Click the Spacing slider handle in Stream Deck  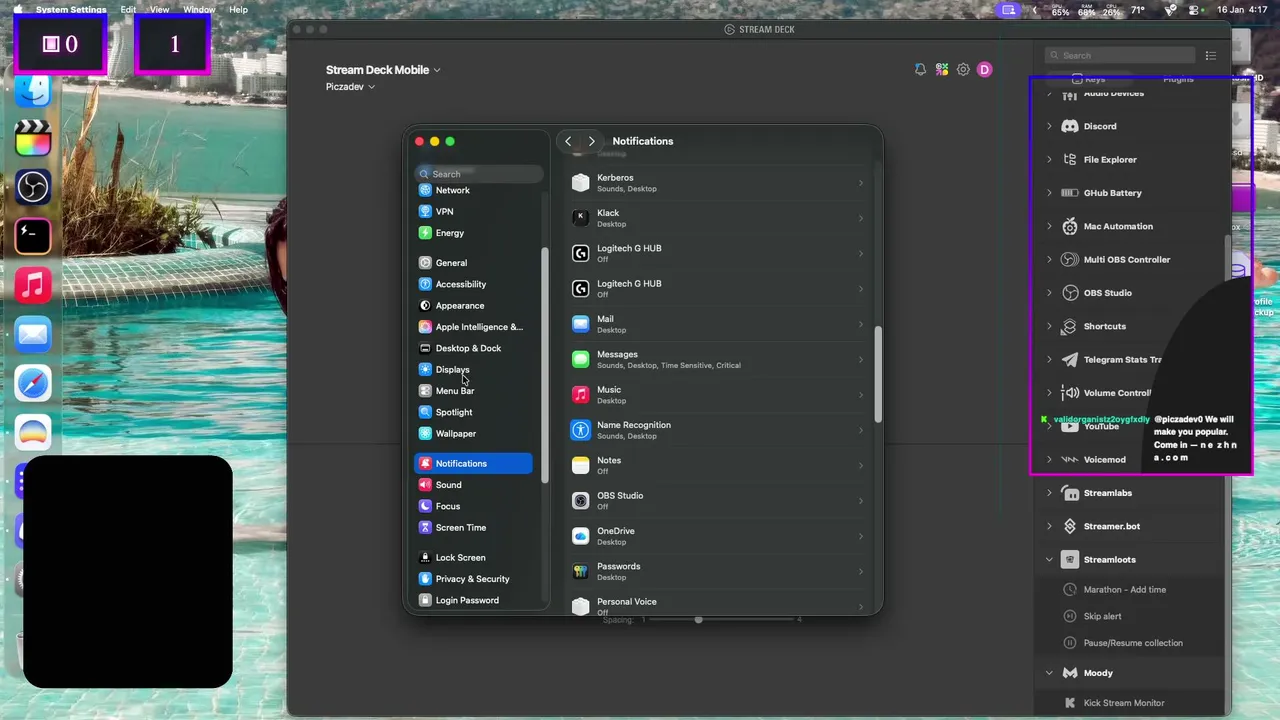(x=698, y=620)
